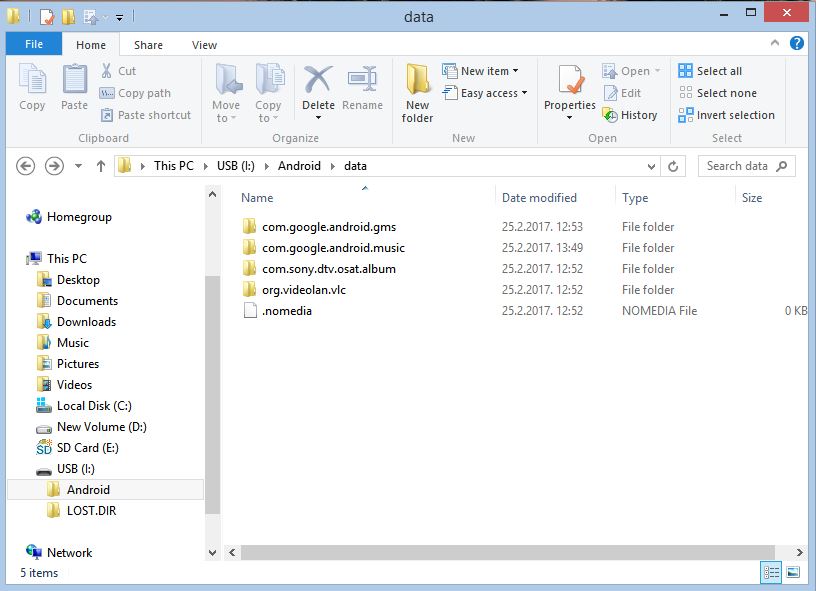Open the File menu
The width and height of the screenshot is (816, 591).
34,45
